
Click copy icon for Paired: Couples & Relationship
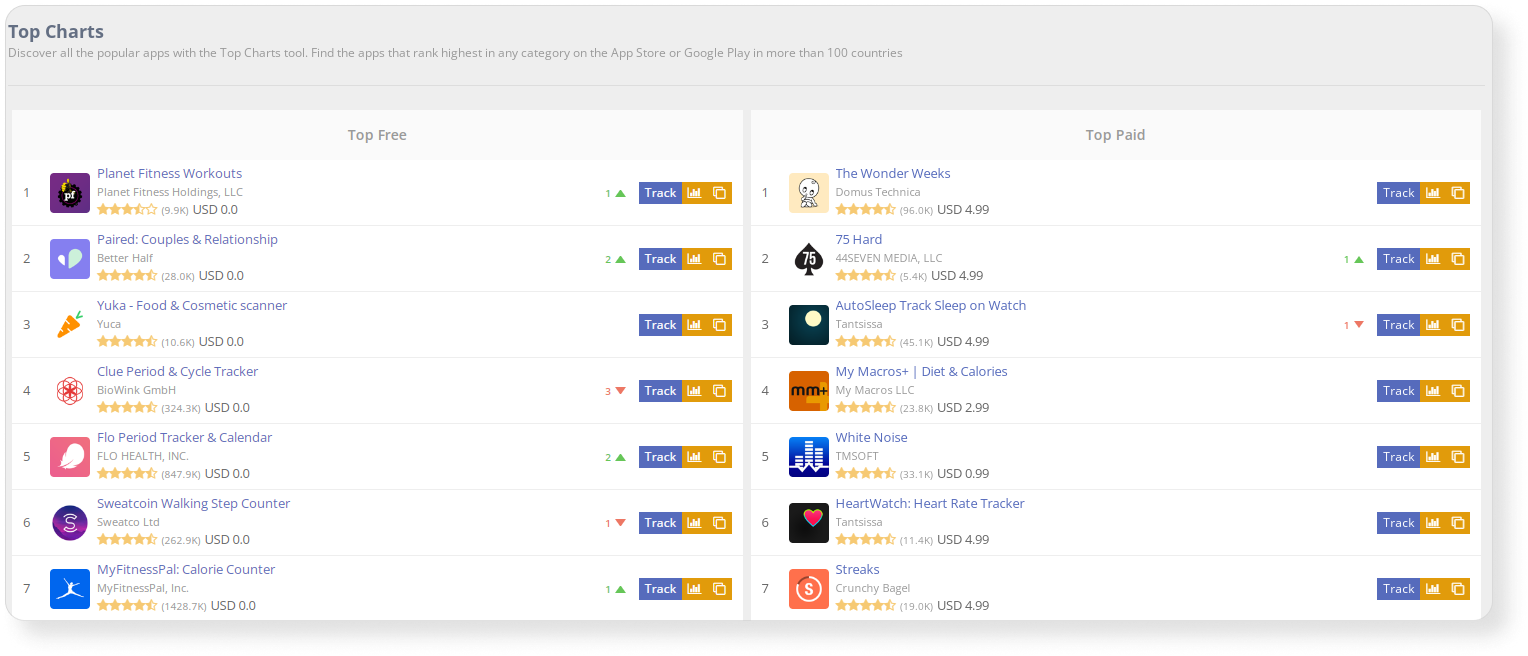coord(719,259)
